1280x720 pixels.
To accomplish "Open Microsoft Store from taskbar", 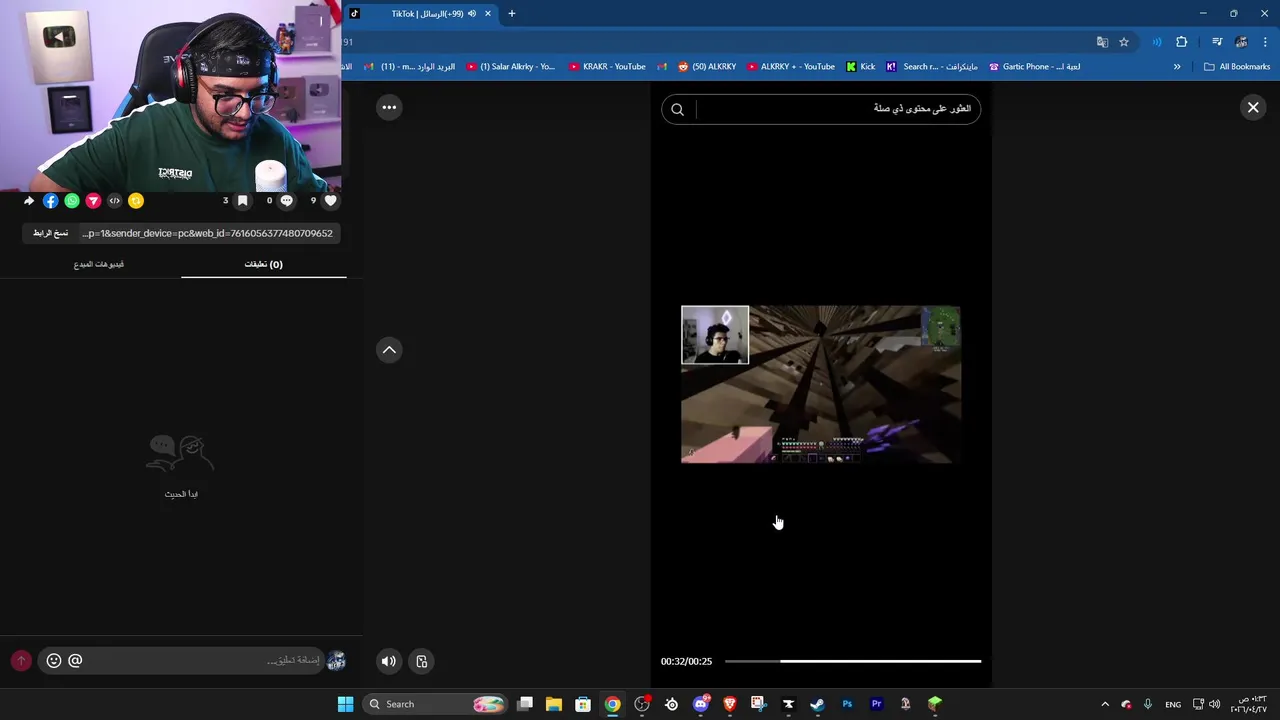I will (583, 704).
